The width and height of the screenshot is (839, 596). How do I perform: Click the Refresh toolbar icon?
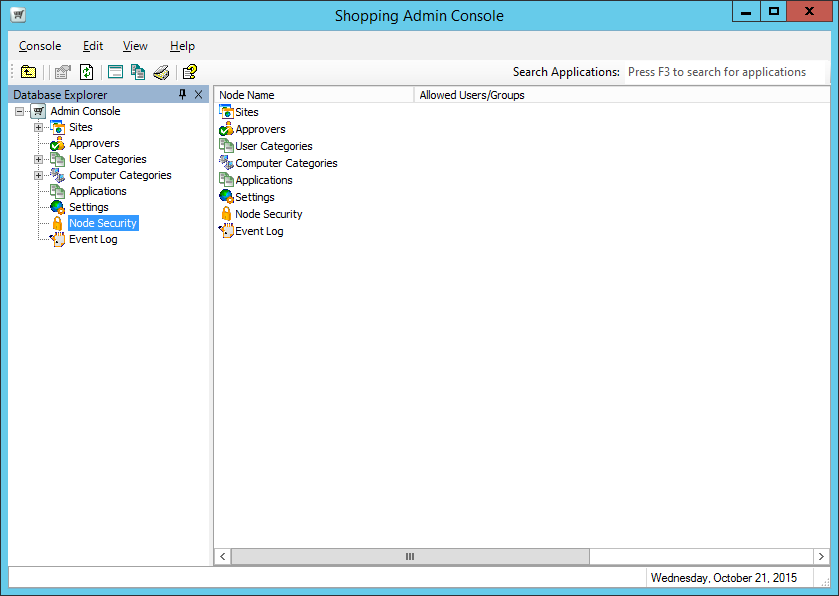click(87, 72)
